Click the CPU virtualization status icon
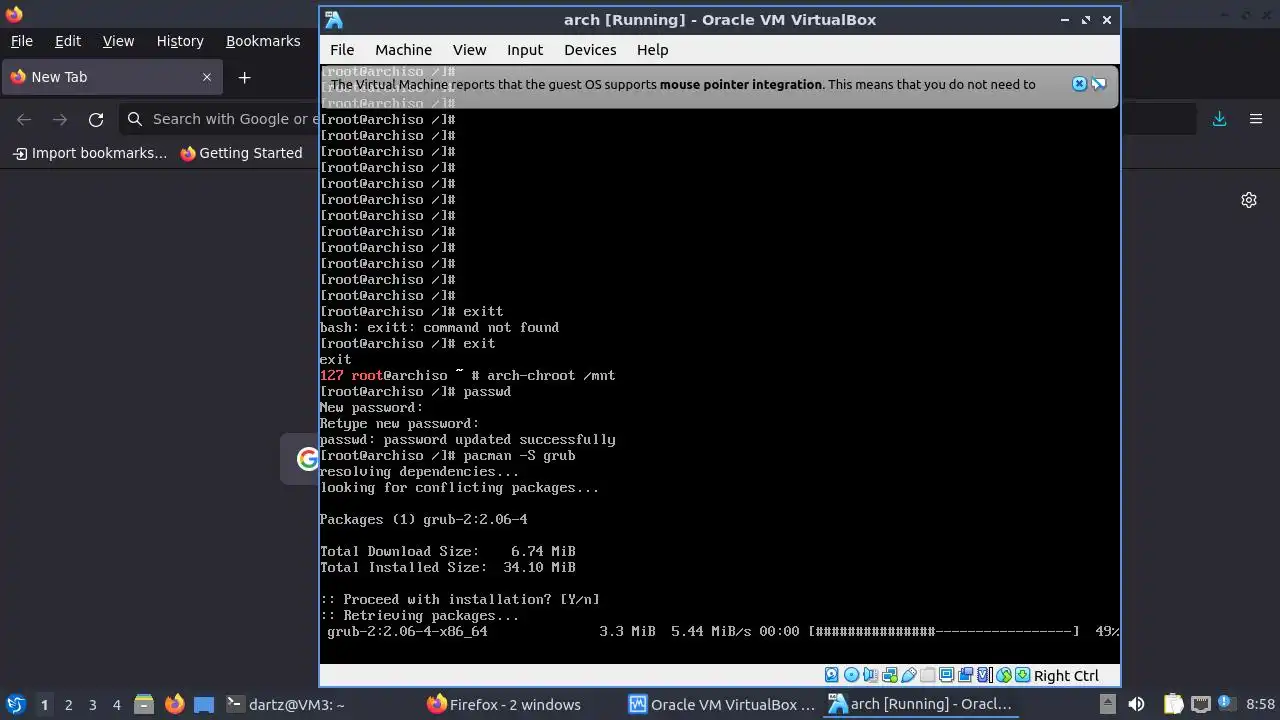This screenshot has height=720, width=1280. point(984,675)
